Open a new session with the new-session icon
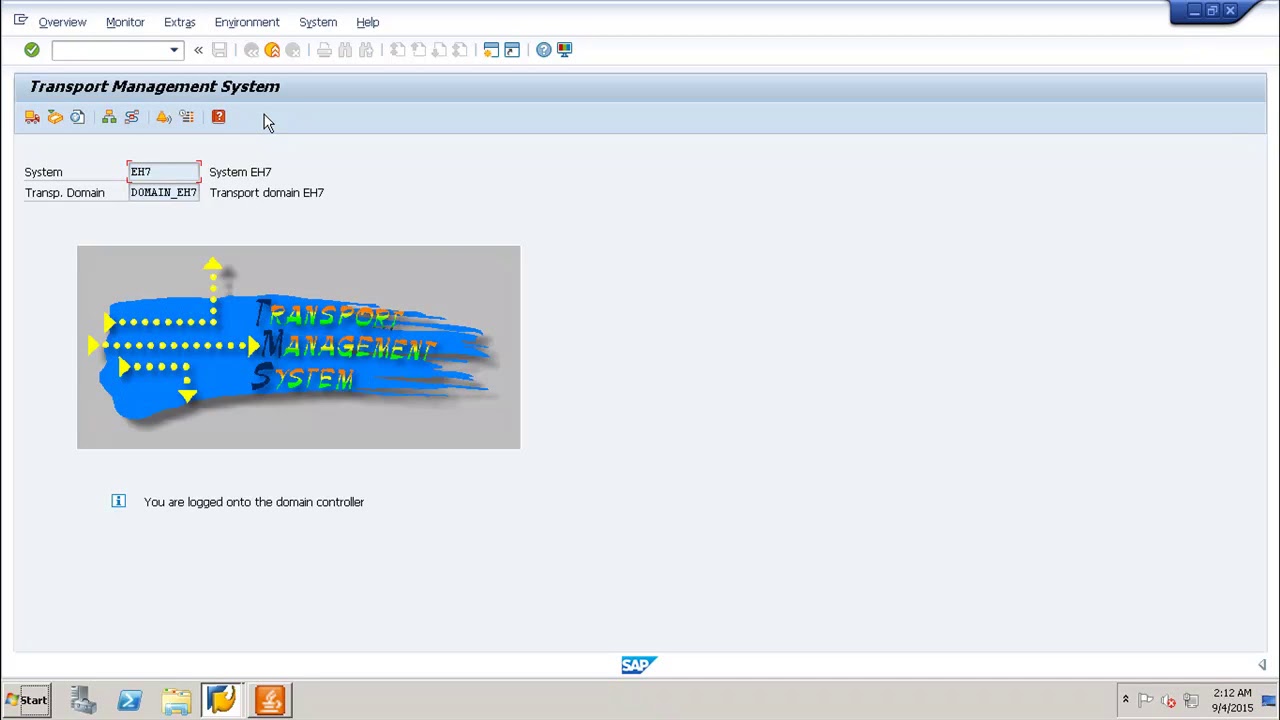 click(x=490, y=50)
